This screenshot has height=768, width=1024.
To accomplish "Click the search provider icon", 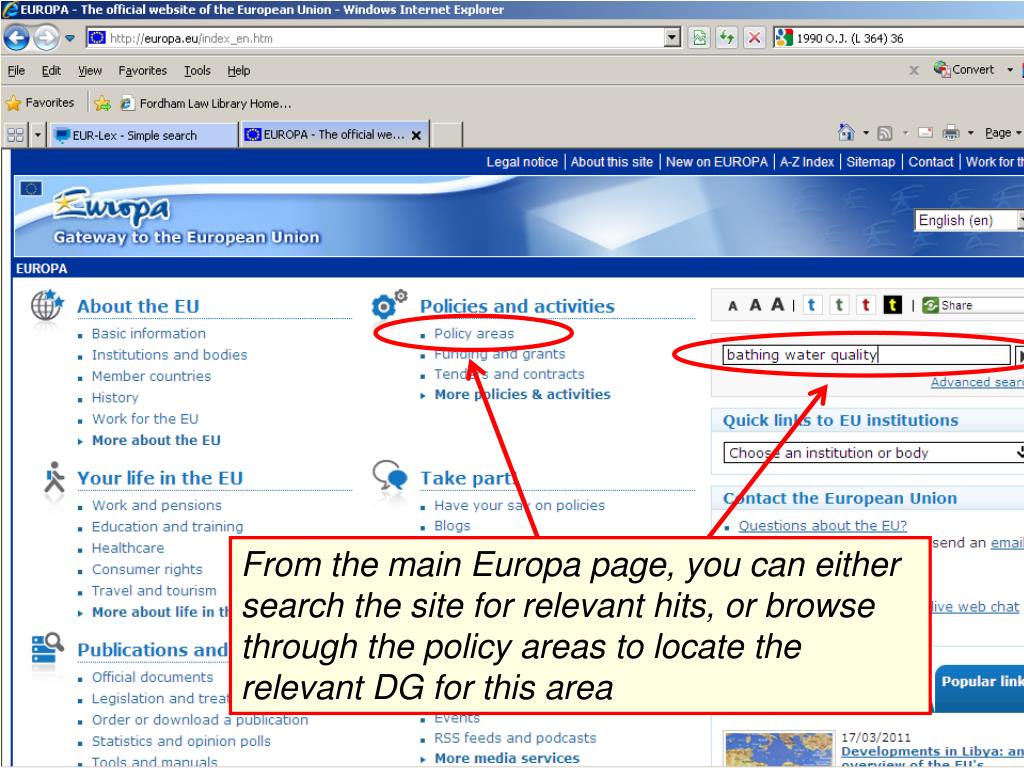I will pos(783,38).
